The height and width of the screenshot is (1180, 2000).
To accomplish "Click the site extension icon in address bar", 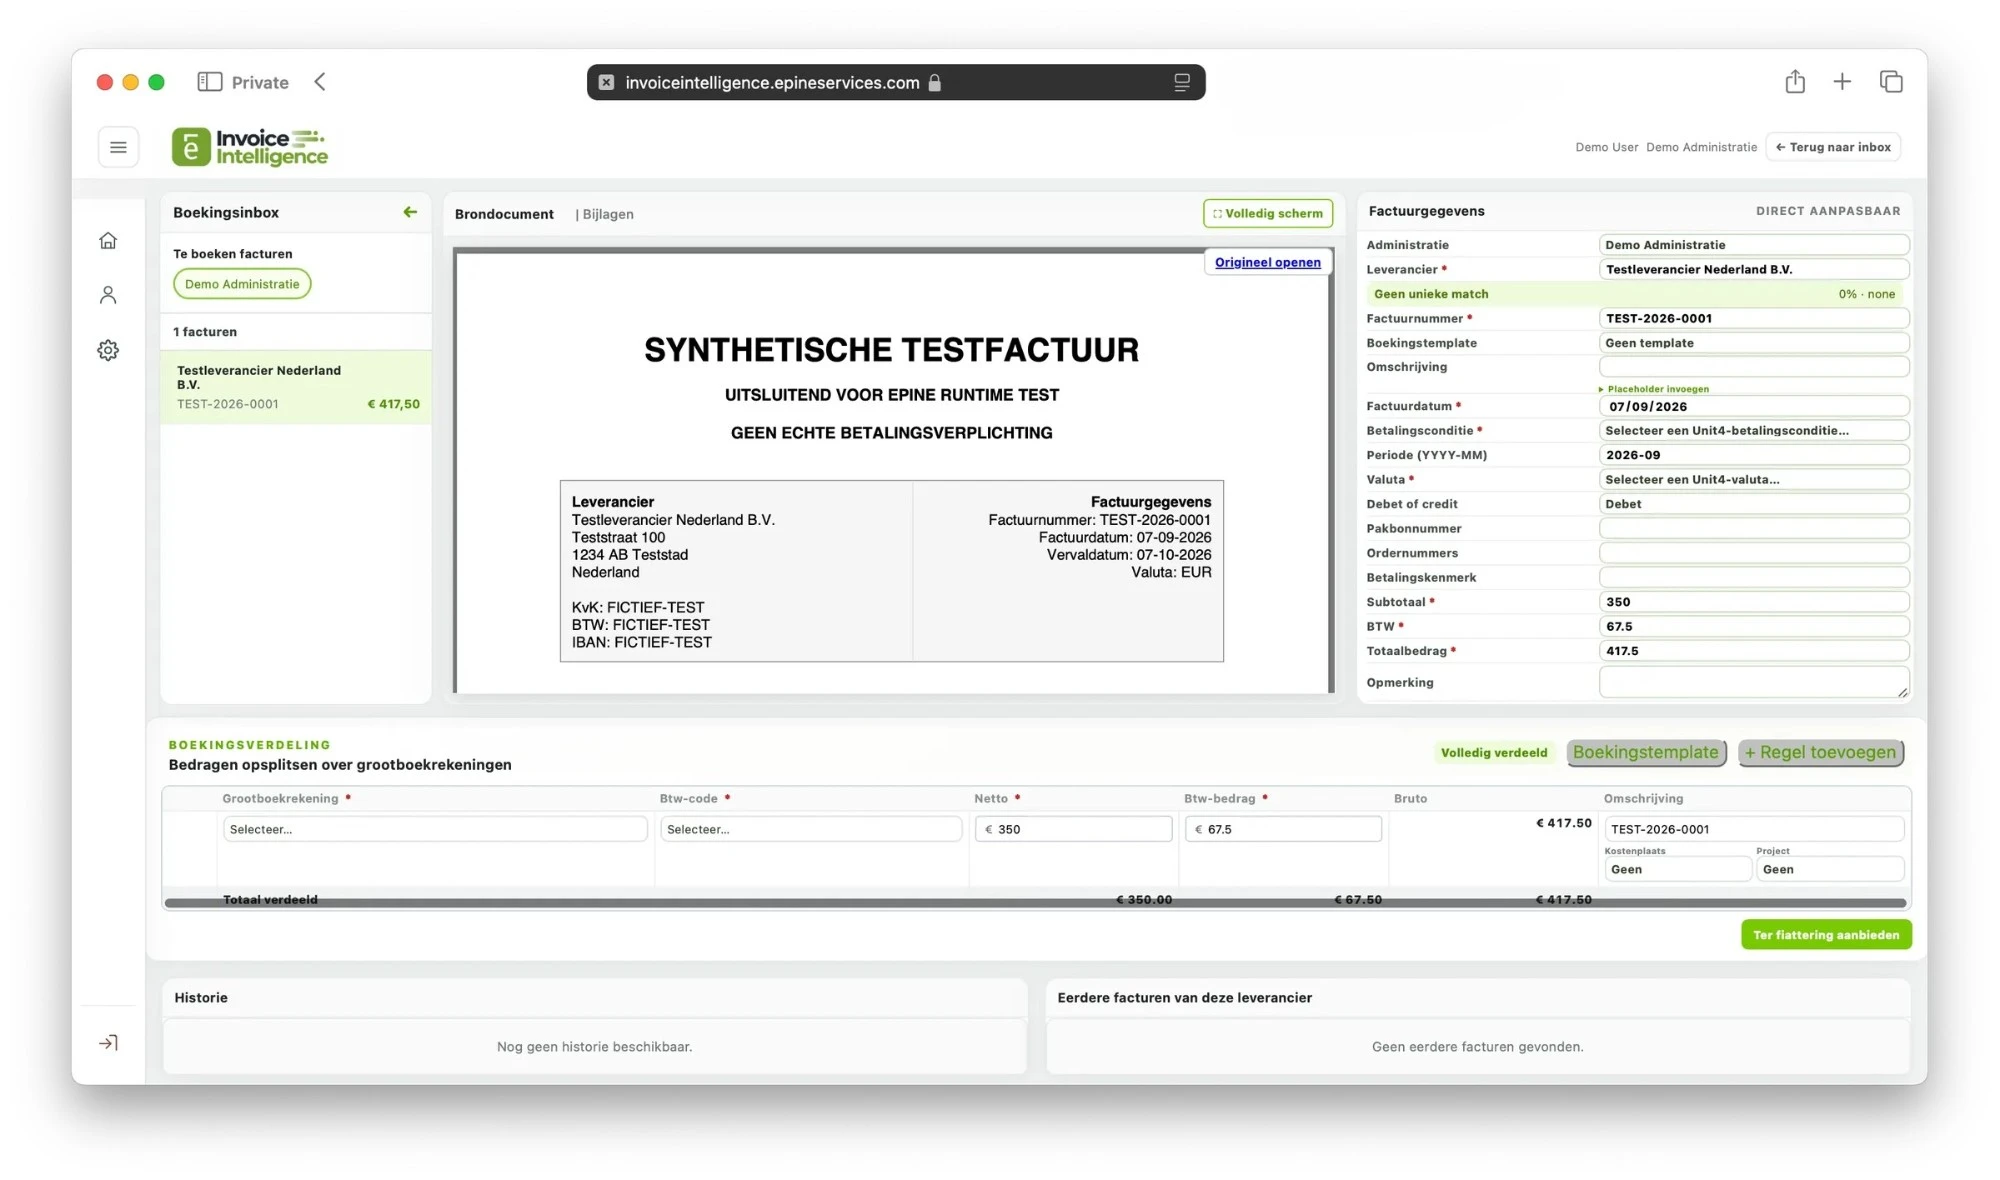I will (x=606, y=82).
